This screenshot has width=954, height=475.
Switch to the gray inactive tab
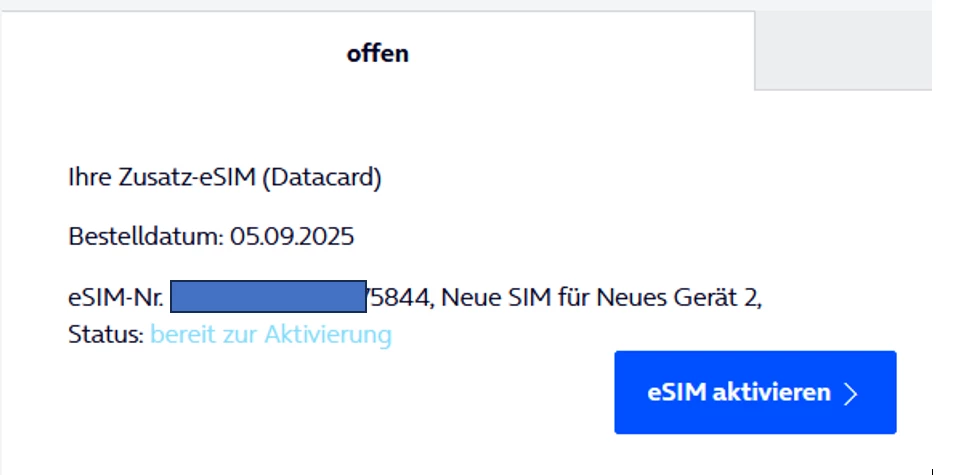point(842,52)
